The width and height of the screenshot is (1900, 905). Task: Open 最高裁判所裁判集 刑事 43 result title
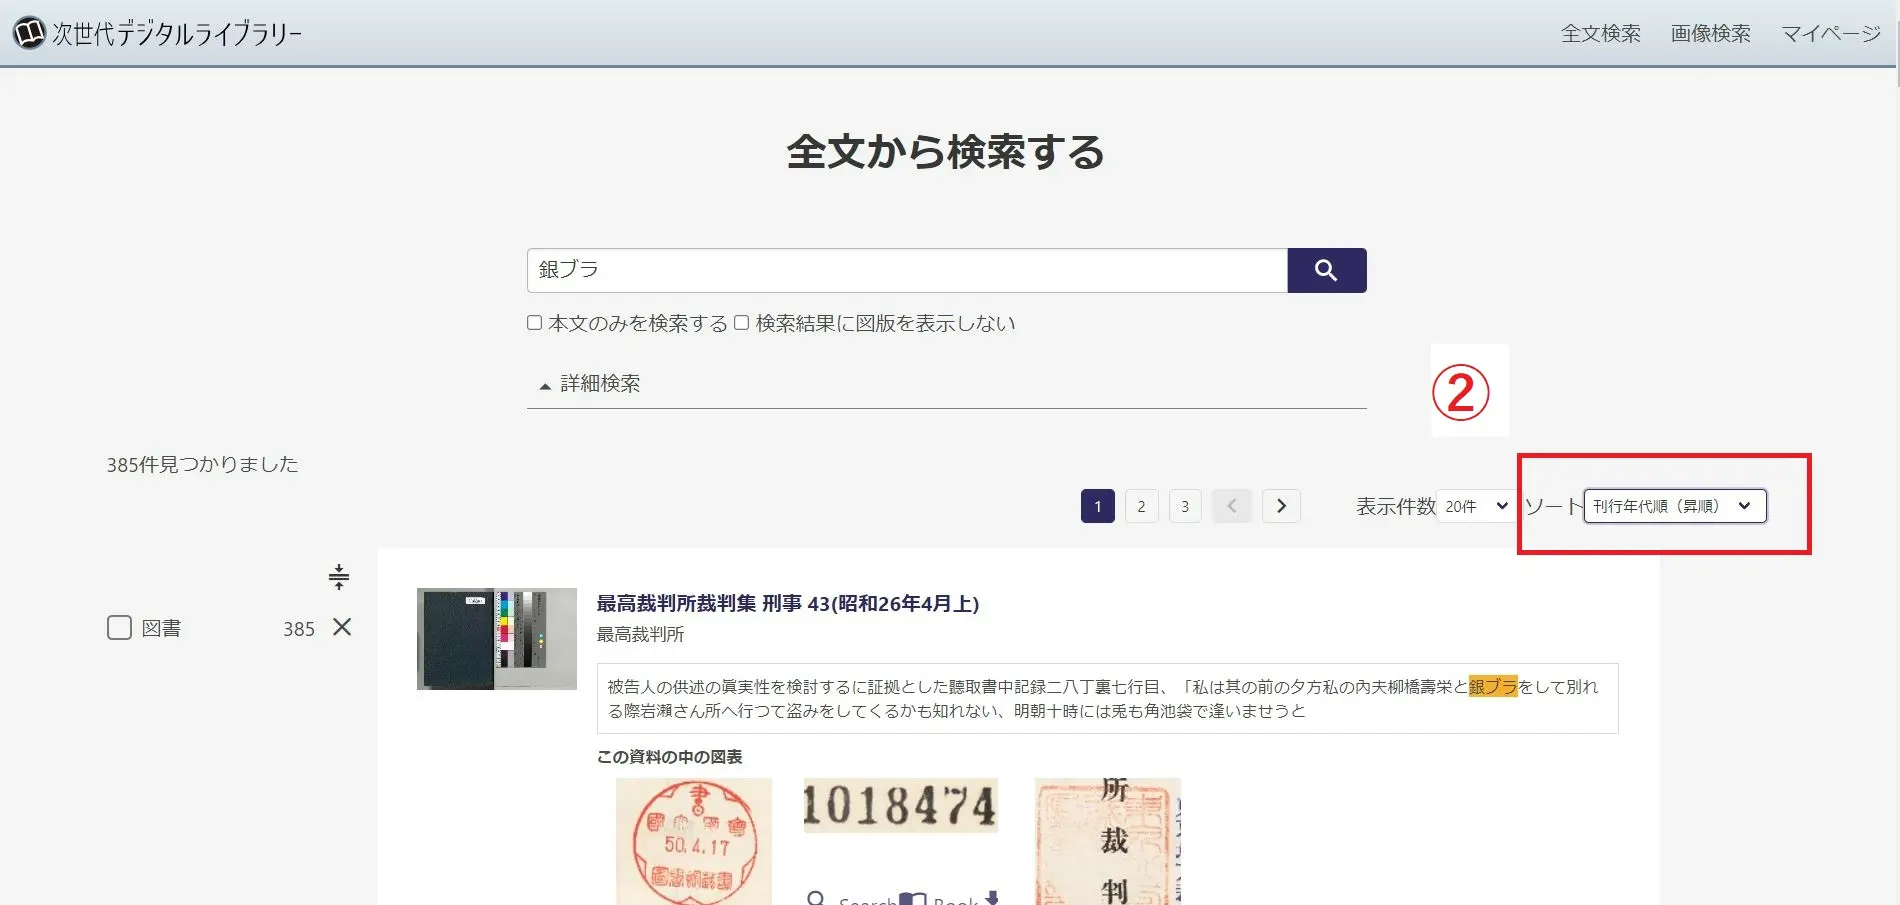pos(787,603)
